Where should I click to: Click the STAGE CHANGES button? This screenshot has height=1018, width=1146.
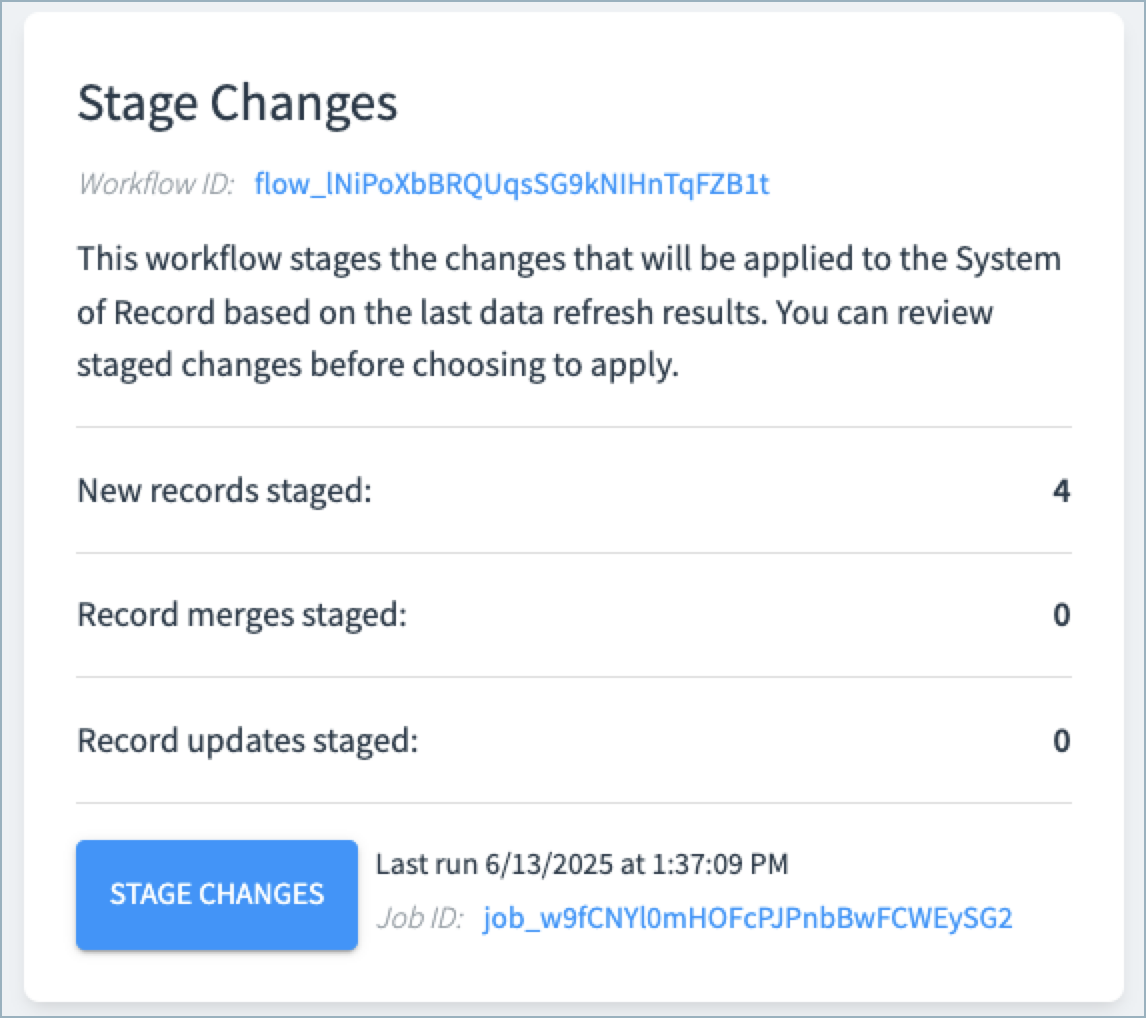(x=216, y=894)
